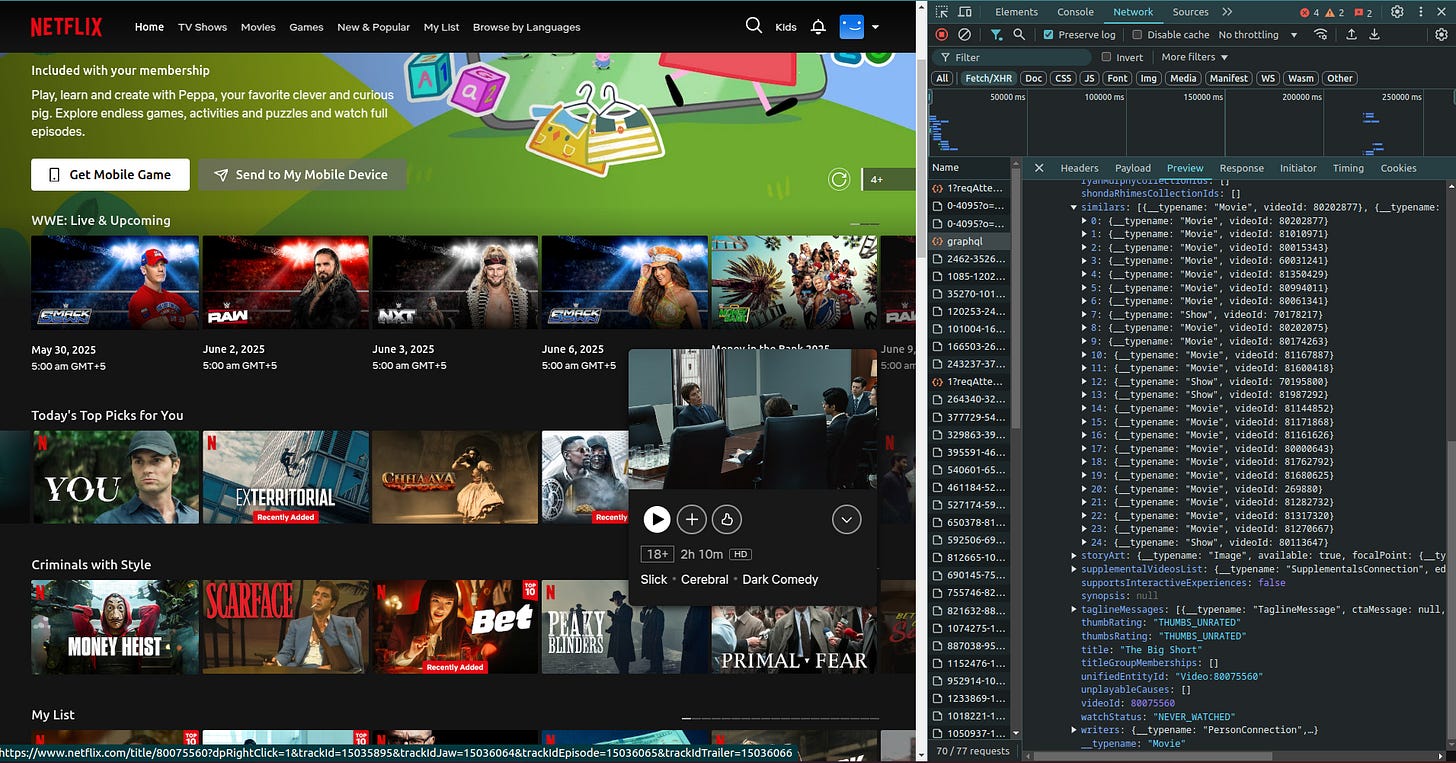Open the Response tab
The height and width of the screenshot is (763, 1456).
(x=1241, y=168)
